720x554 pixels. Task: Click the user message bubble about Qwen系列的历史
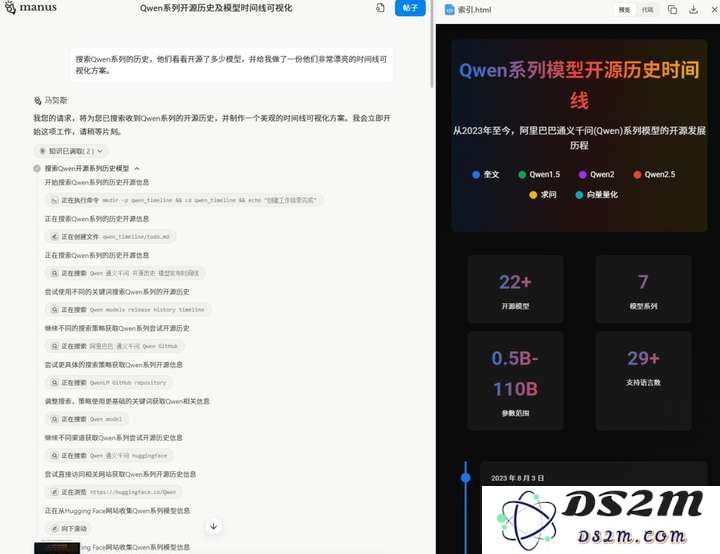click(x=231, y=65)
